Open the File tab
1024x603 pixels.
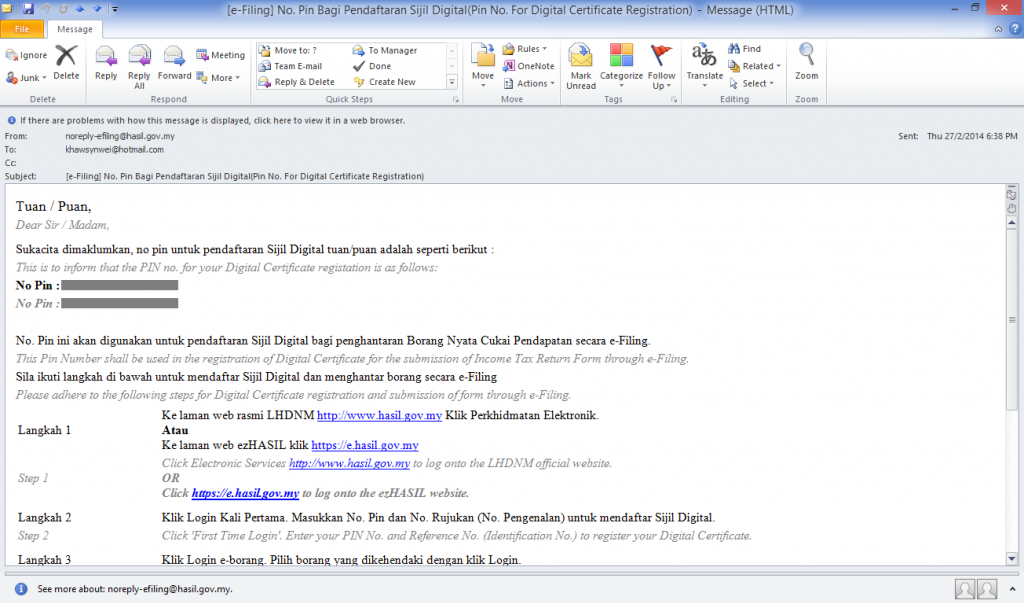pyautogui.click(x=21, y=29)
